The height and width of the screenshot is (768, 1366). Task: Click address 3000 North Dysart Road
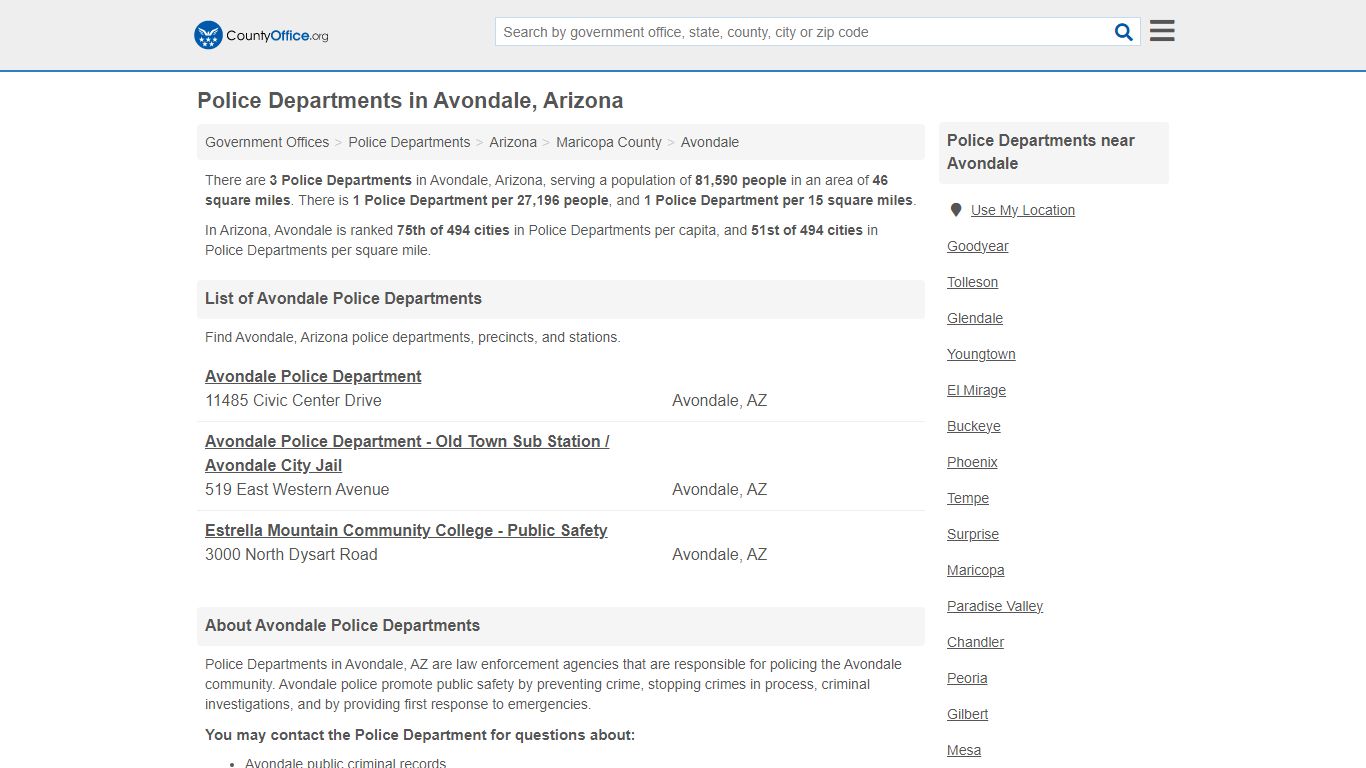[x=291, y=554]
